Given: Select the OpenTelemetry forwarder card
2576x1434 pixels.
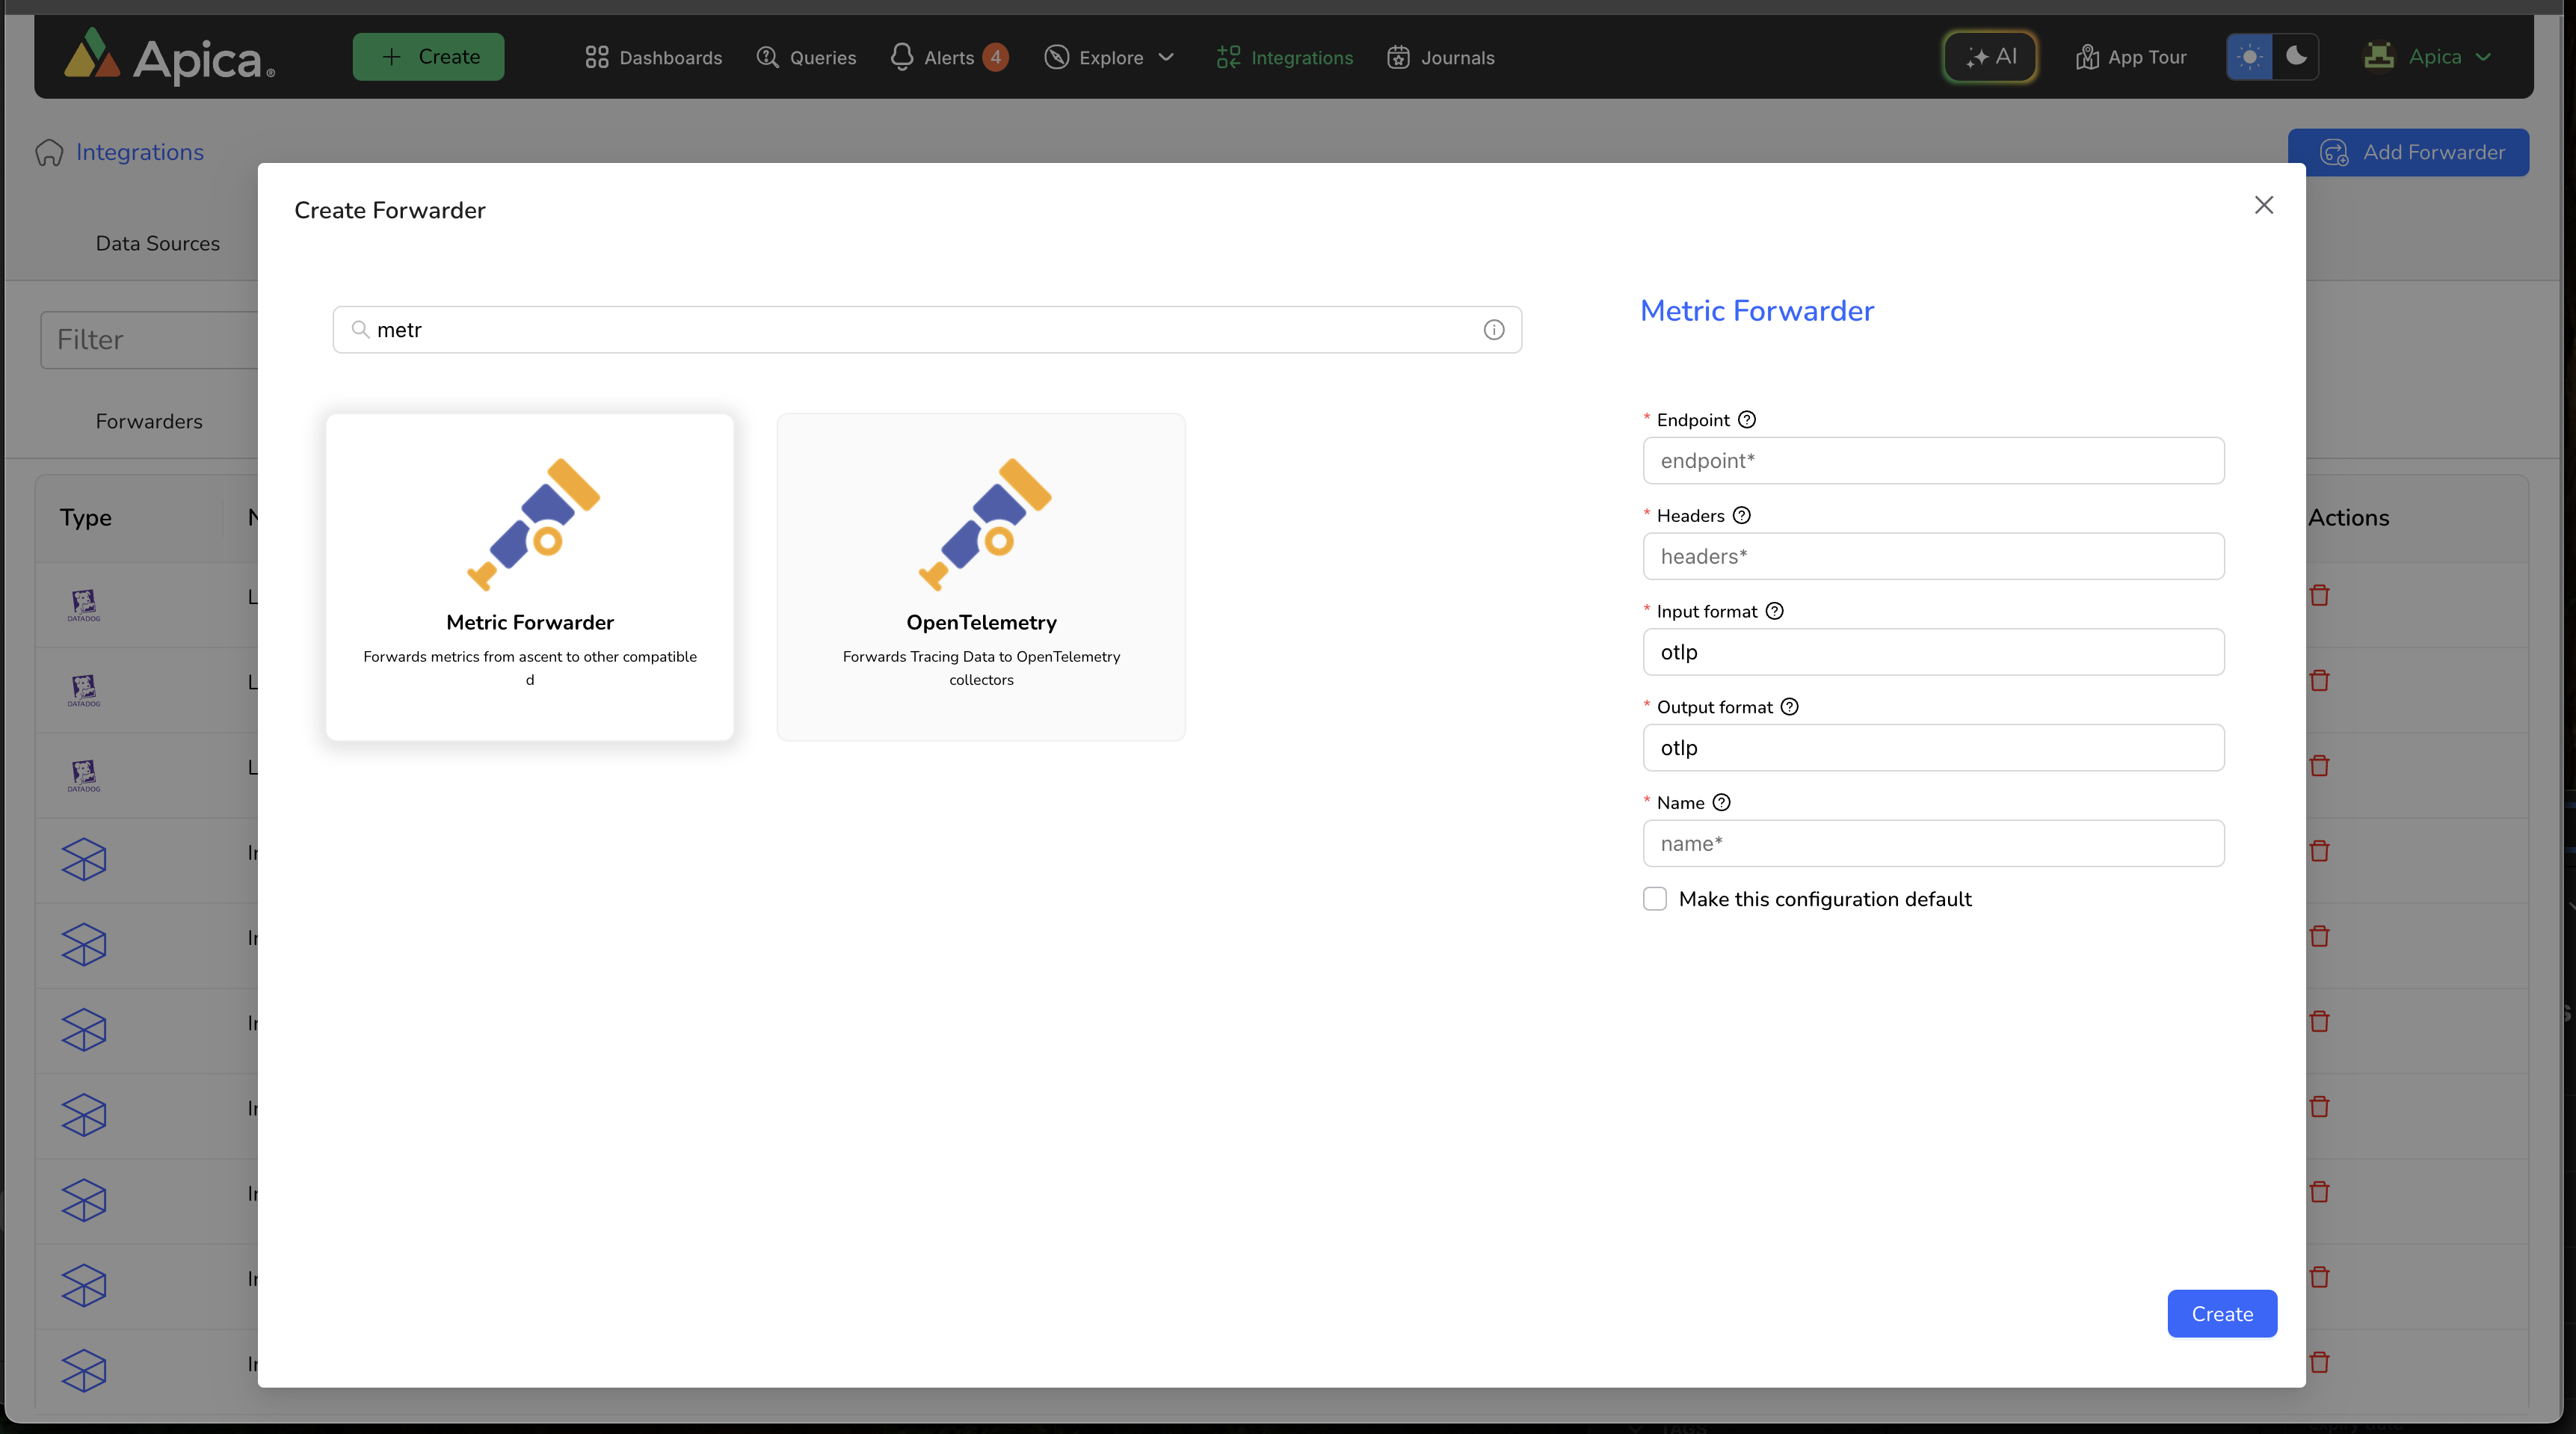Looking at the screenshot, I should 981,577.
